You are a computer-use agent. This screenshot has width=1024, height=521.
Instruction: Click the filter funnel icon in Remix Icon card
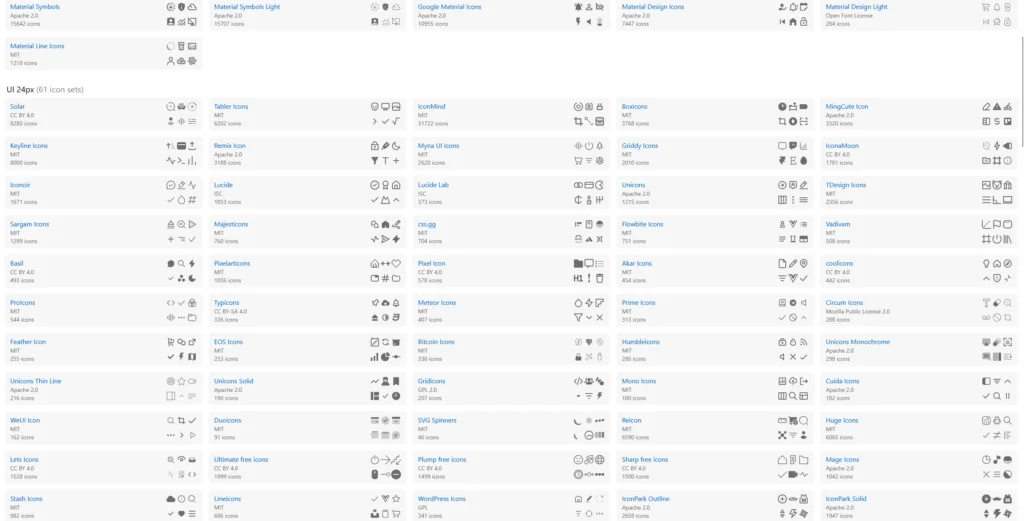pos(375,161)
